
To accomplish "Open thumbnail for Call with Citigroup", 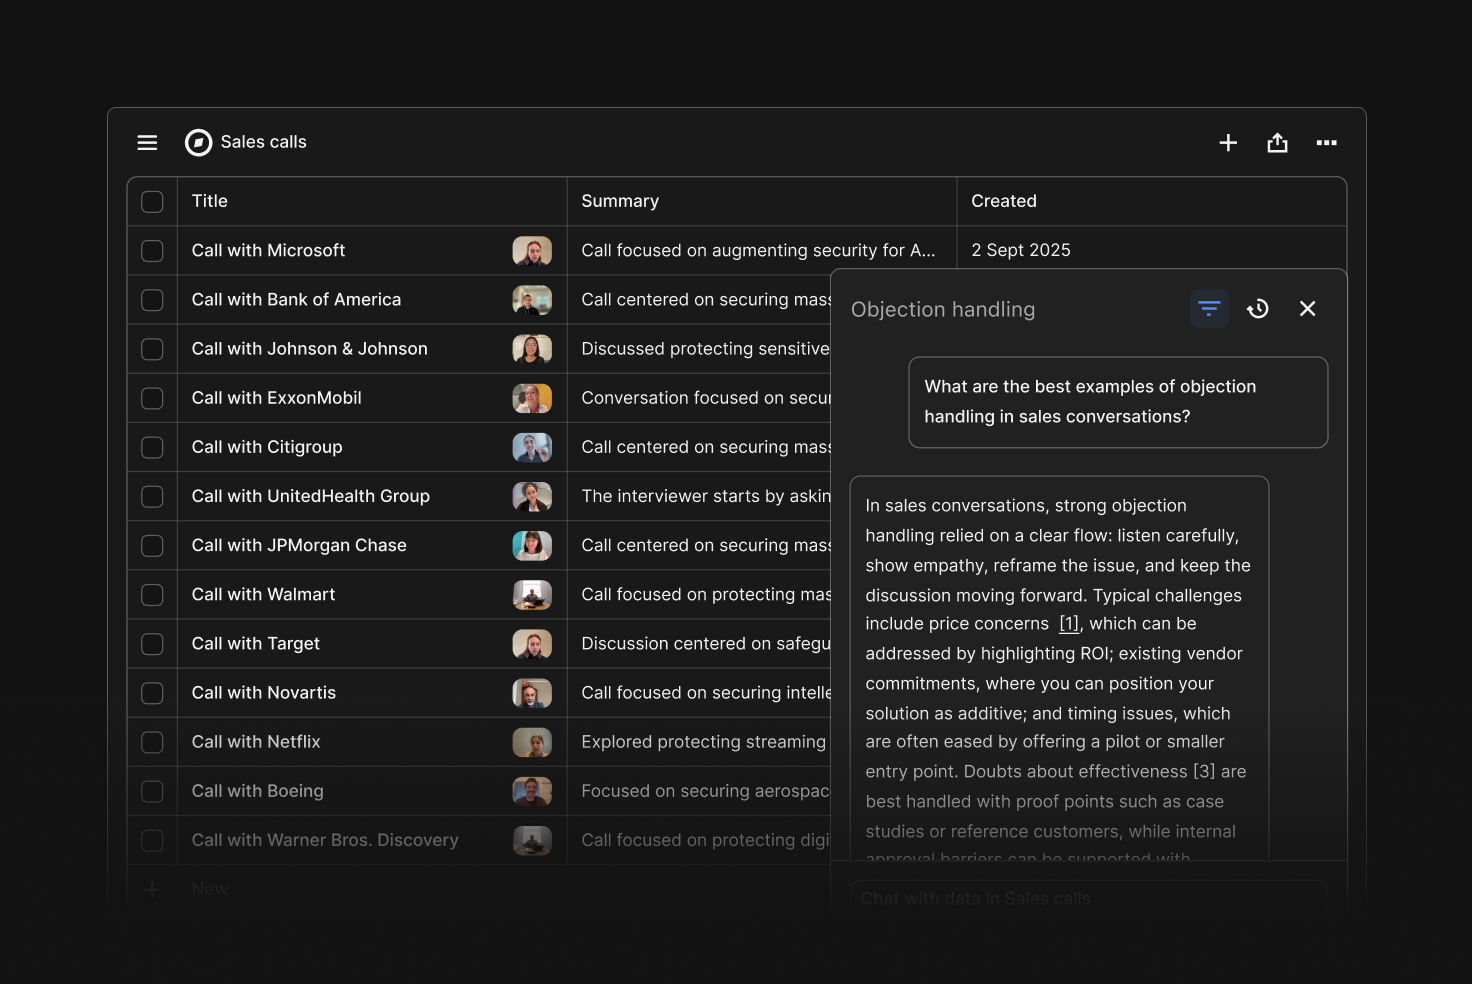I will click(x=532, y=447).
